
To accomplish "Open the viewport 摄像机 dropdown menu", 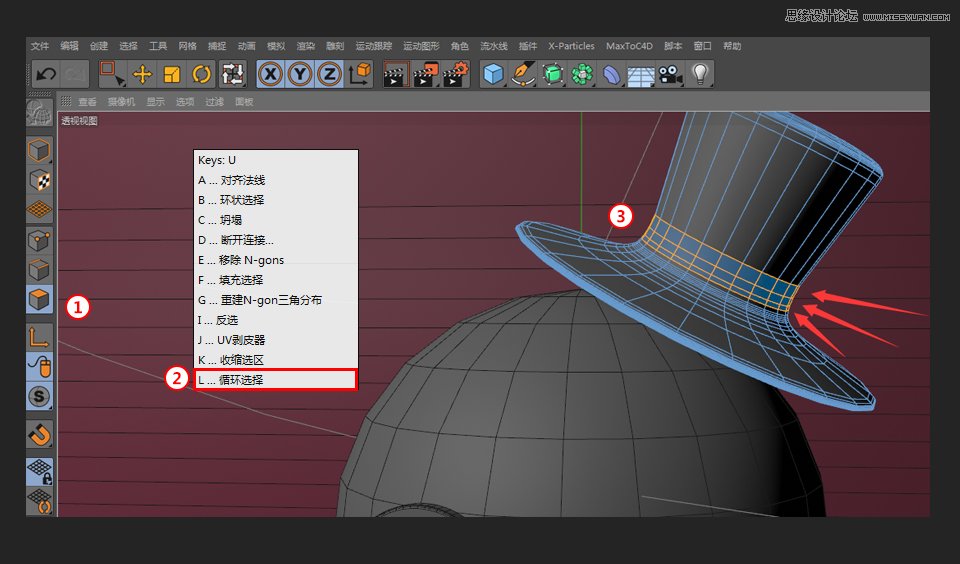I will [121, 102].
